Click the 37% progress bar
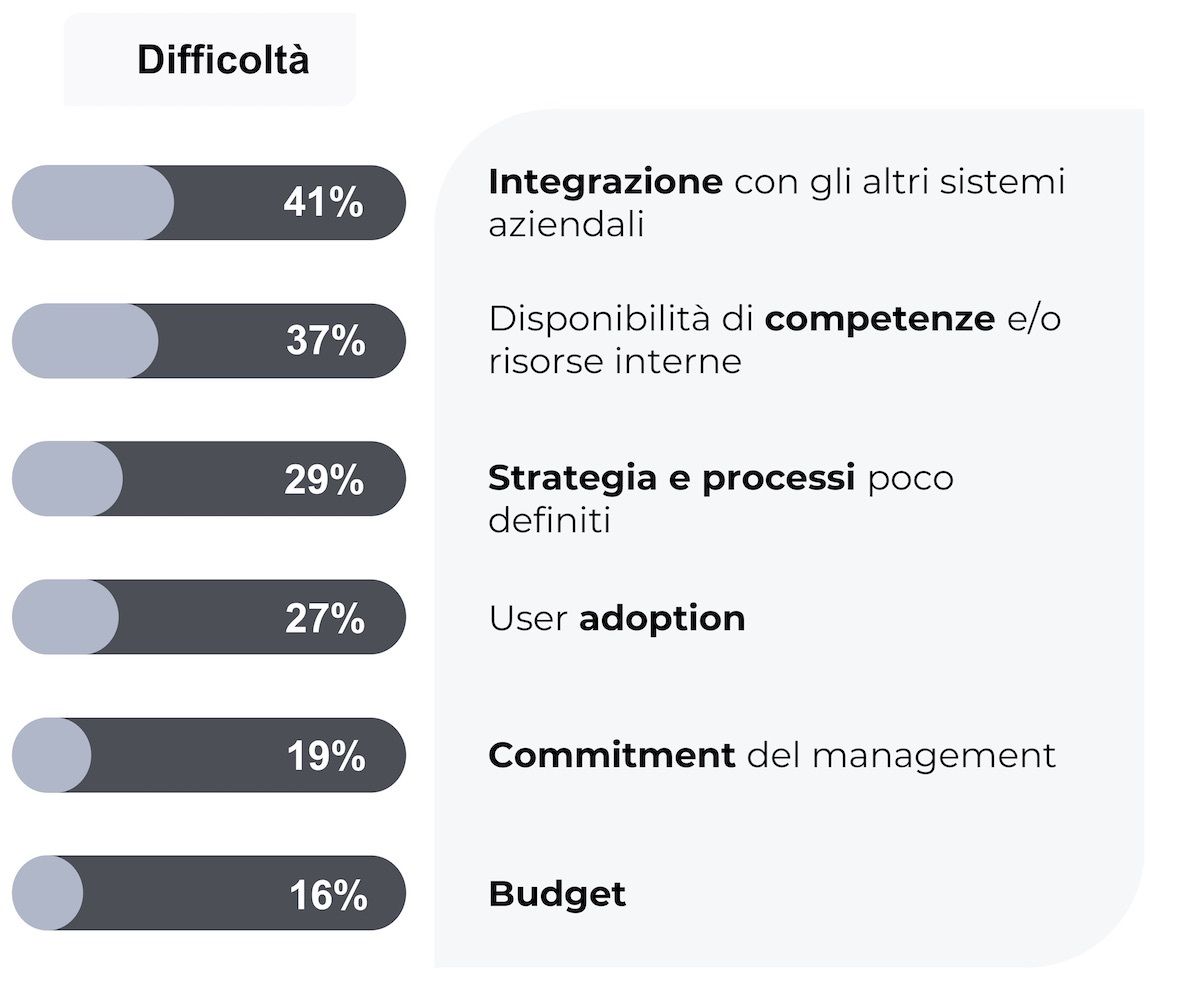Viewport: 1200px width, 985px height. click(209, 341)
